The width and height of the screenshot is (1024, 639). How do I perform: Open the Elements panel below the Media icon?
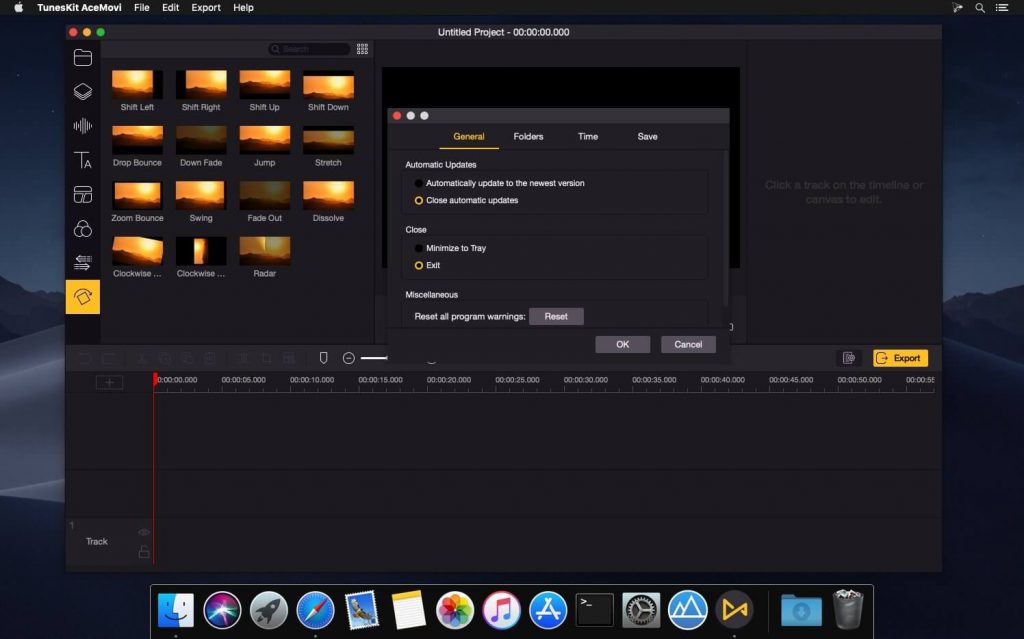tap(83, 91)
